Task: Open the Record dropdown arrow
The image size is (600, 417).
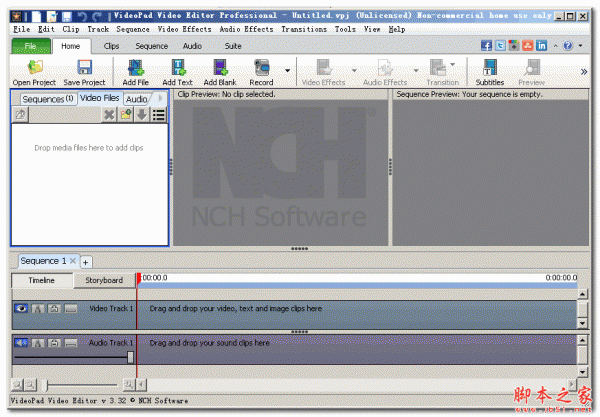Action: coord(287,70)
